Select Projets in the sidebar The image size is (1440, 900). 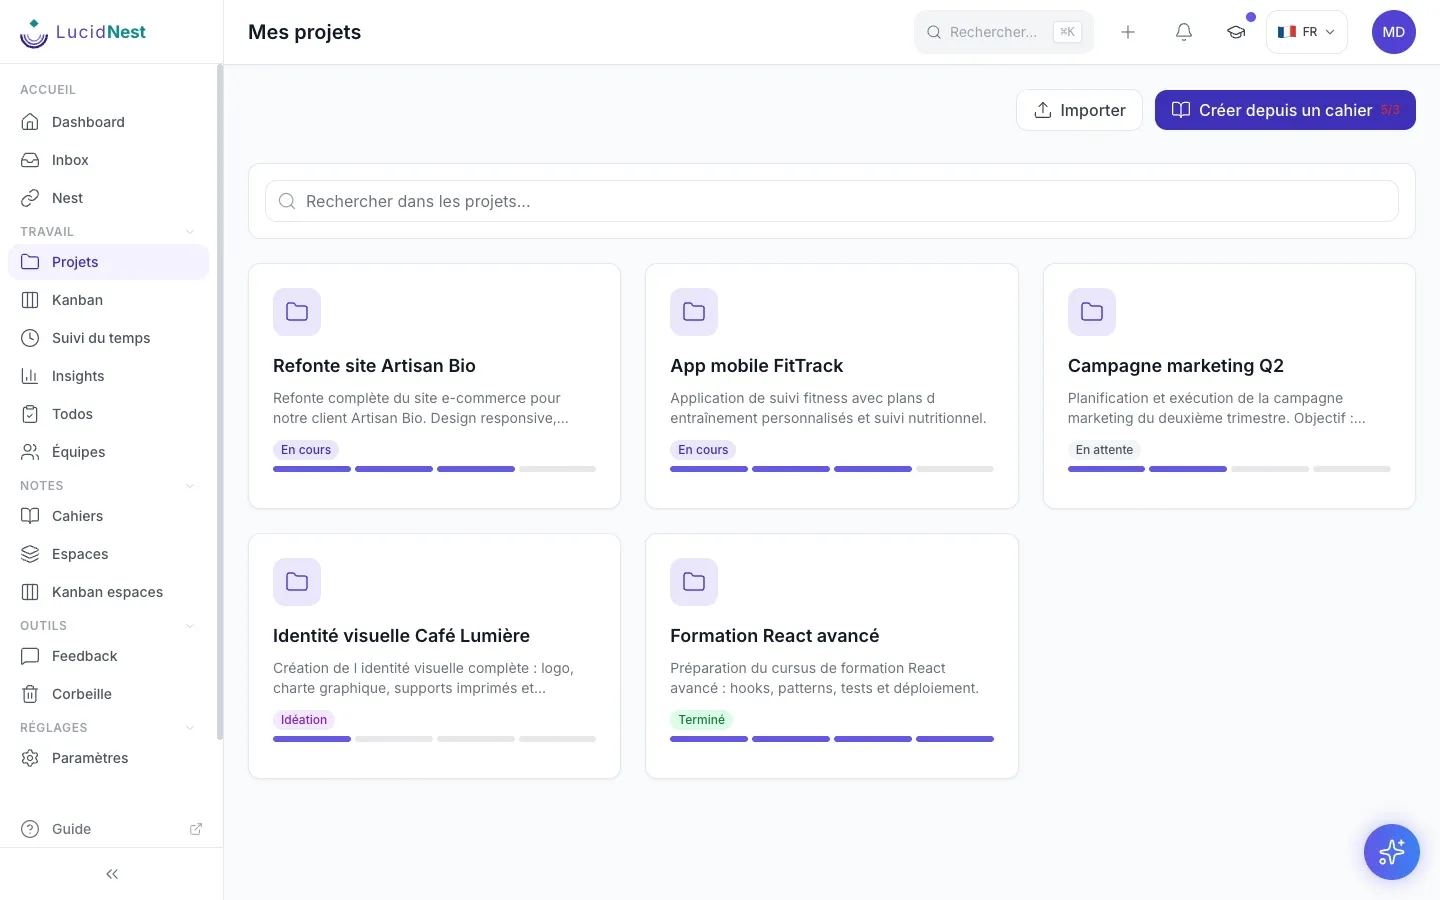tap(108, 262)
